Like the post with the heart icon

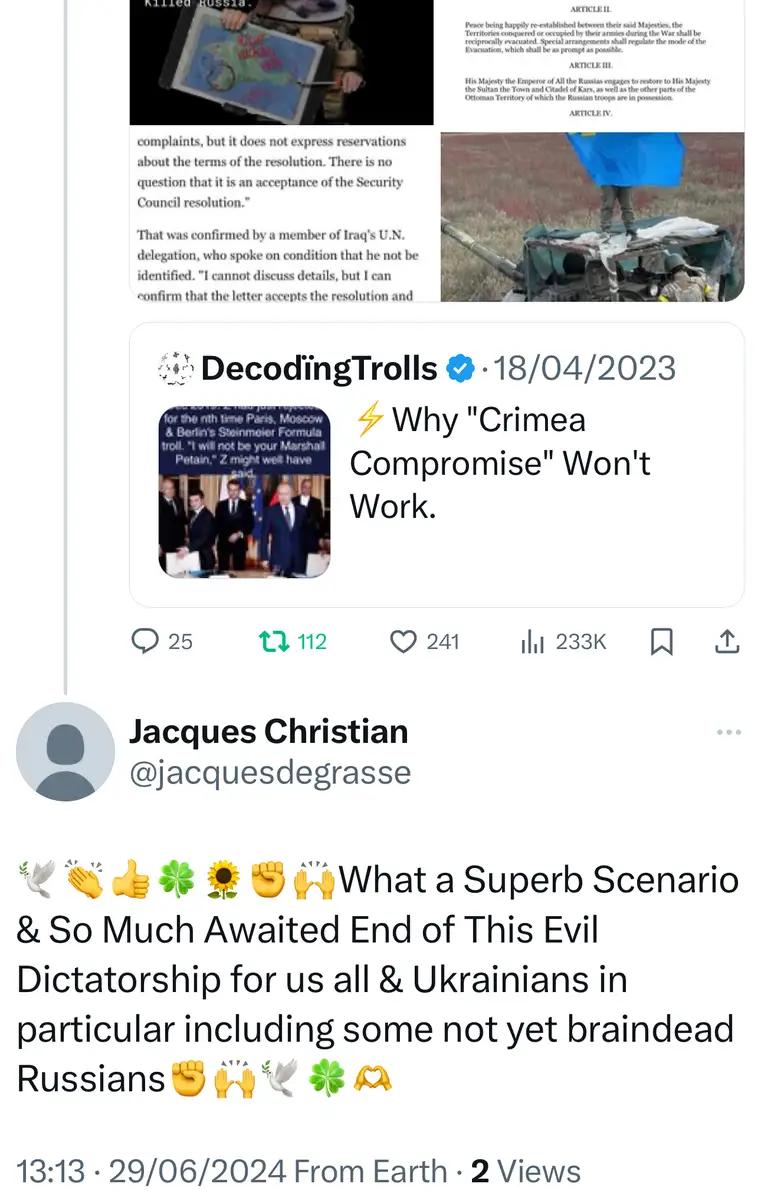(x=403, y=641)
